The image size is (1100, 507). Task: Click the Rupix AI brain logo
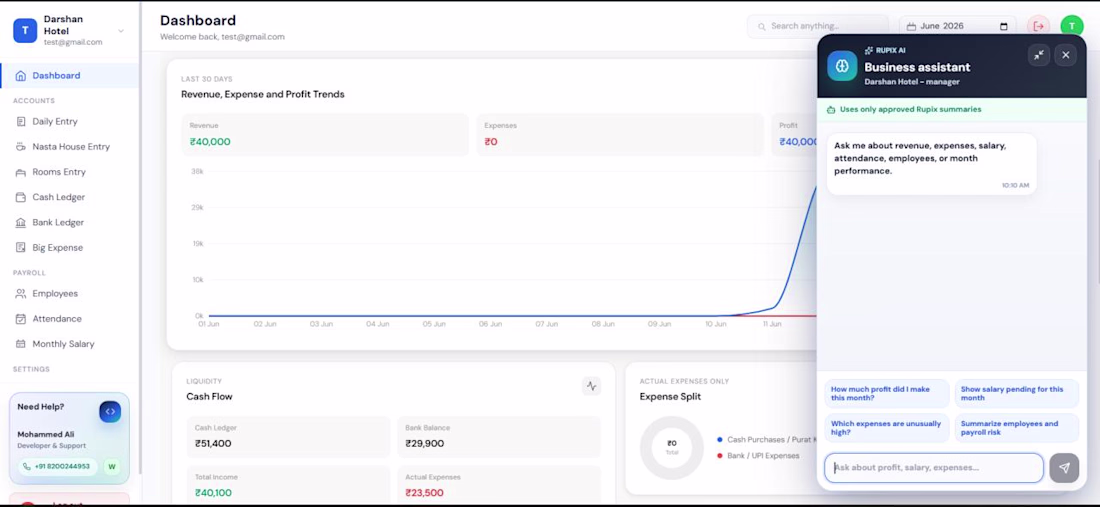[x=842, y=65]
